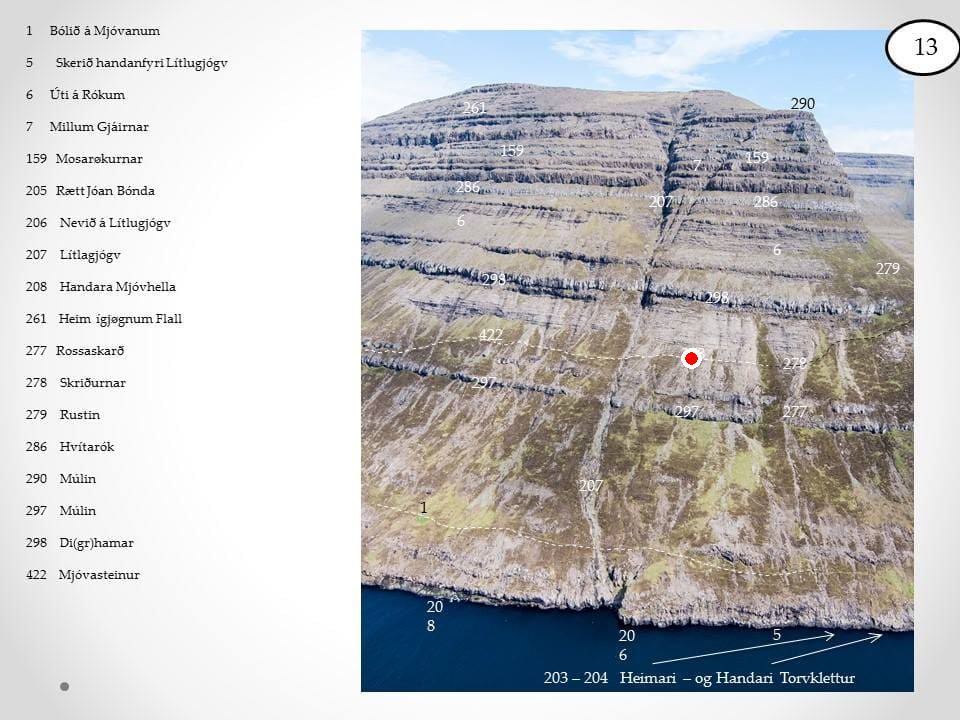Click the red dot marker on the mountain

click(690, 359)
